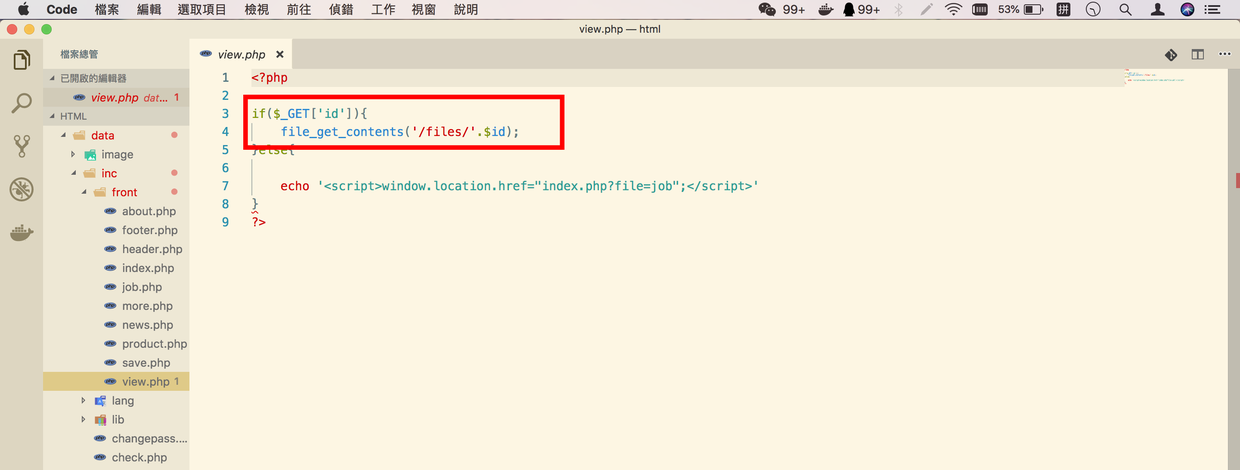Click the code minimap preview
The height and width of the screenshot is (470, 1240).
click(x=1155, y=77)
